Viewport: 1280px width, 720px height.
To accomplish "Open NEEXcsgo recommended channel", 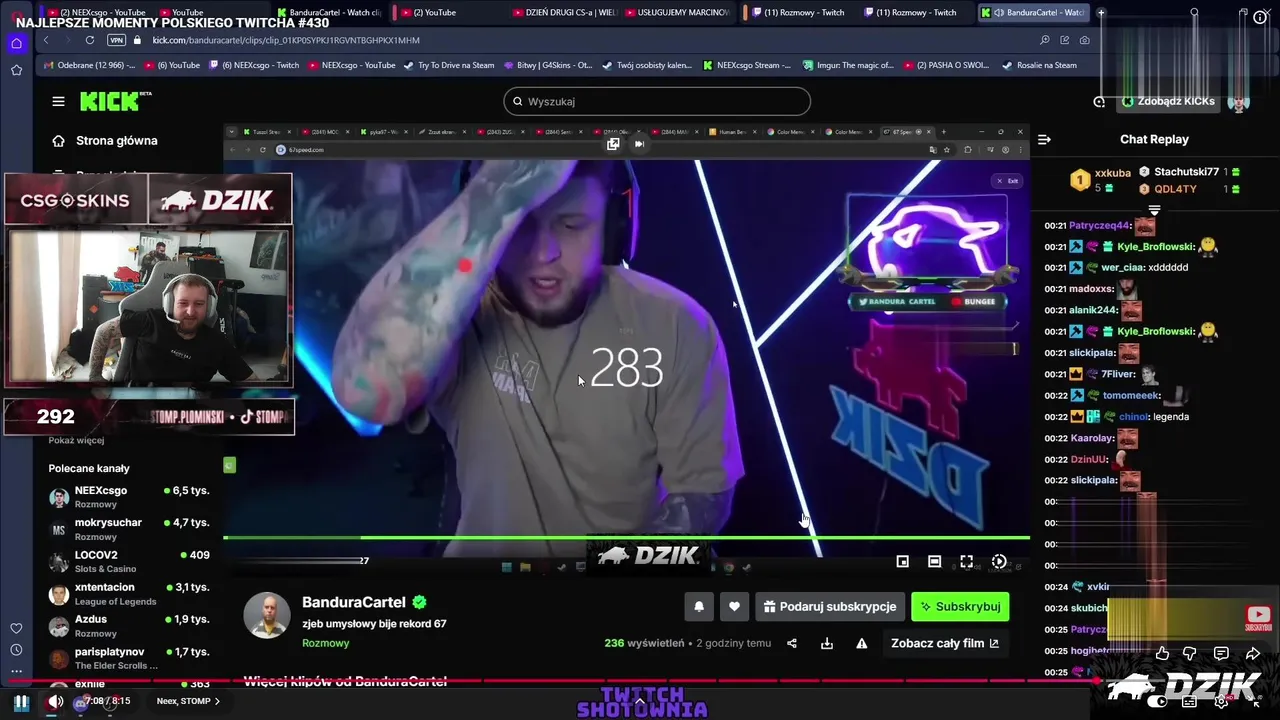I will click(x=130, y=497).
